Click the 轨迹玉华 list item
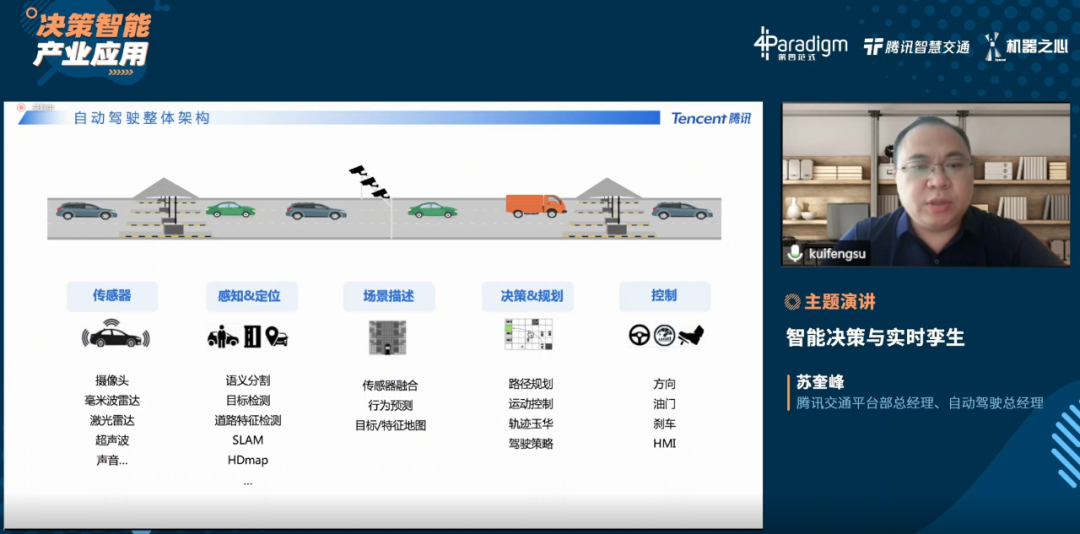The height and width of the screenshot is (534, 1080). click(x=531, y=424)
